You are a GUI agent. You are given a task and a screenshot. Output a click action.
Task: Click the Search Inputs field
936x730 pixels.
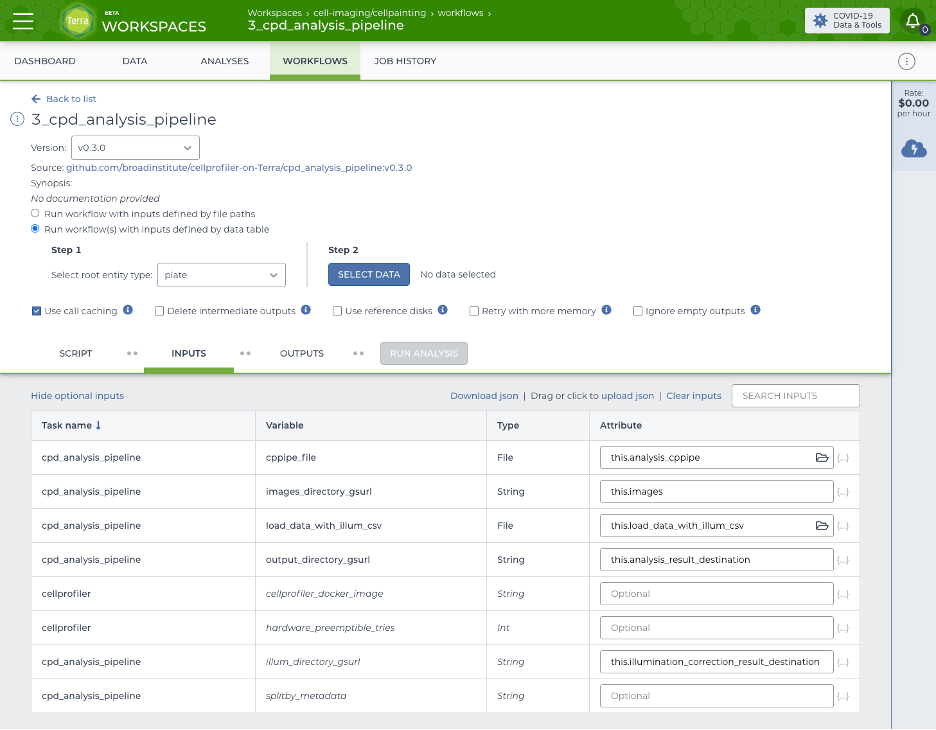[795, 396]
